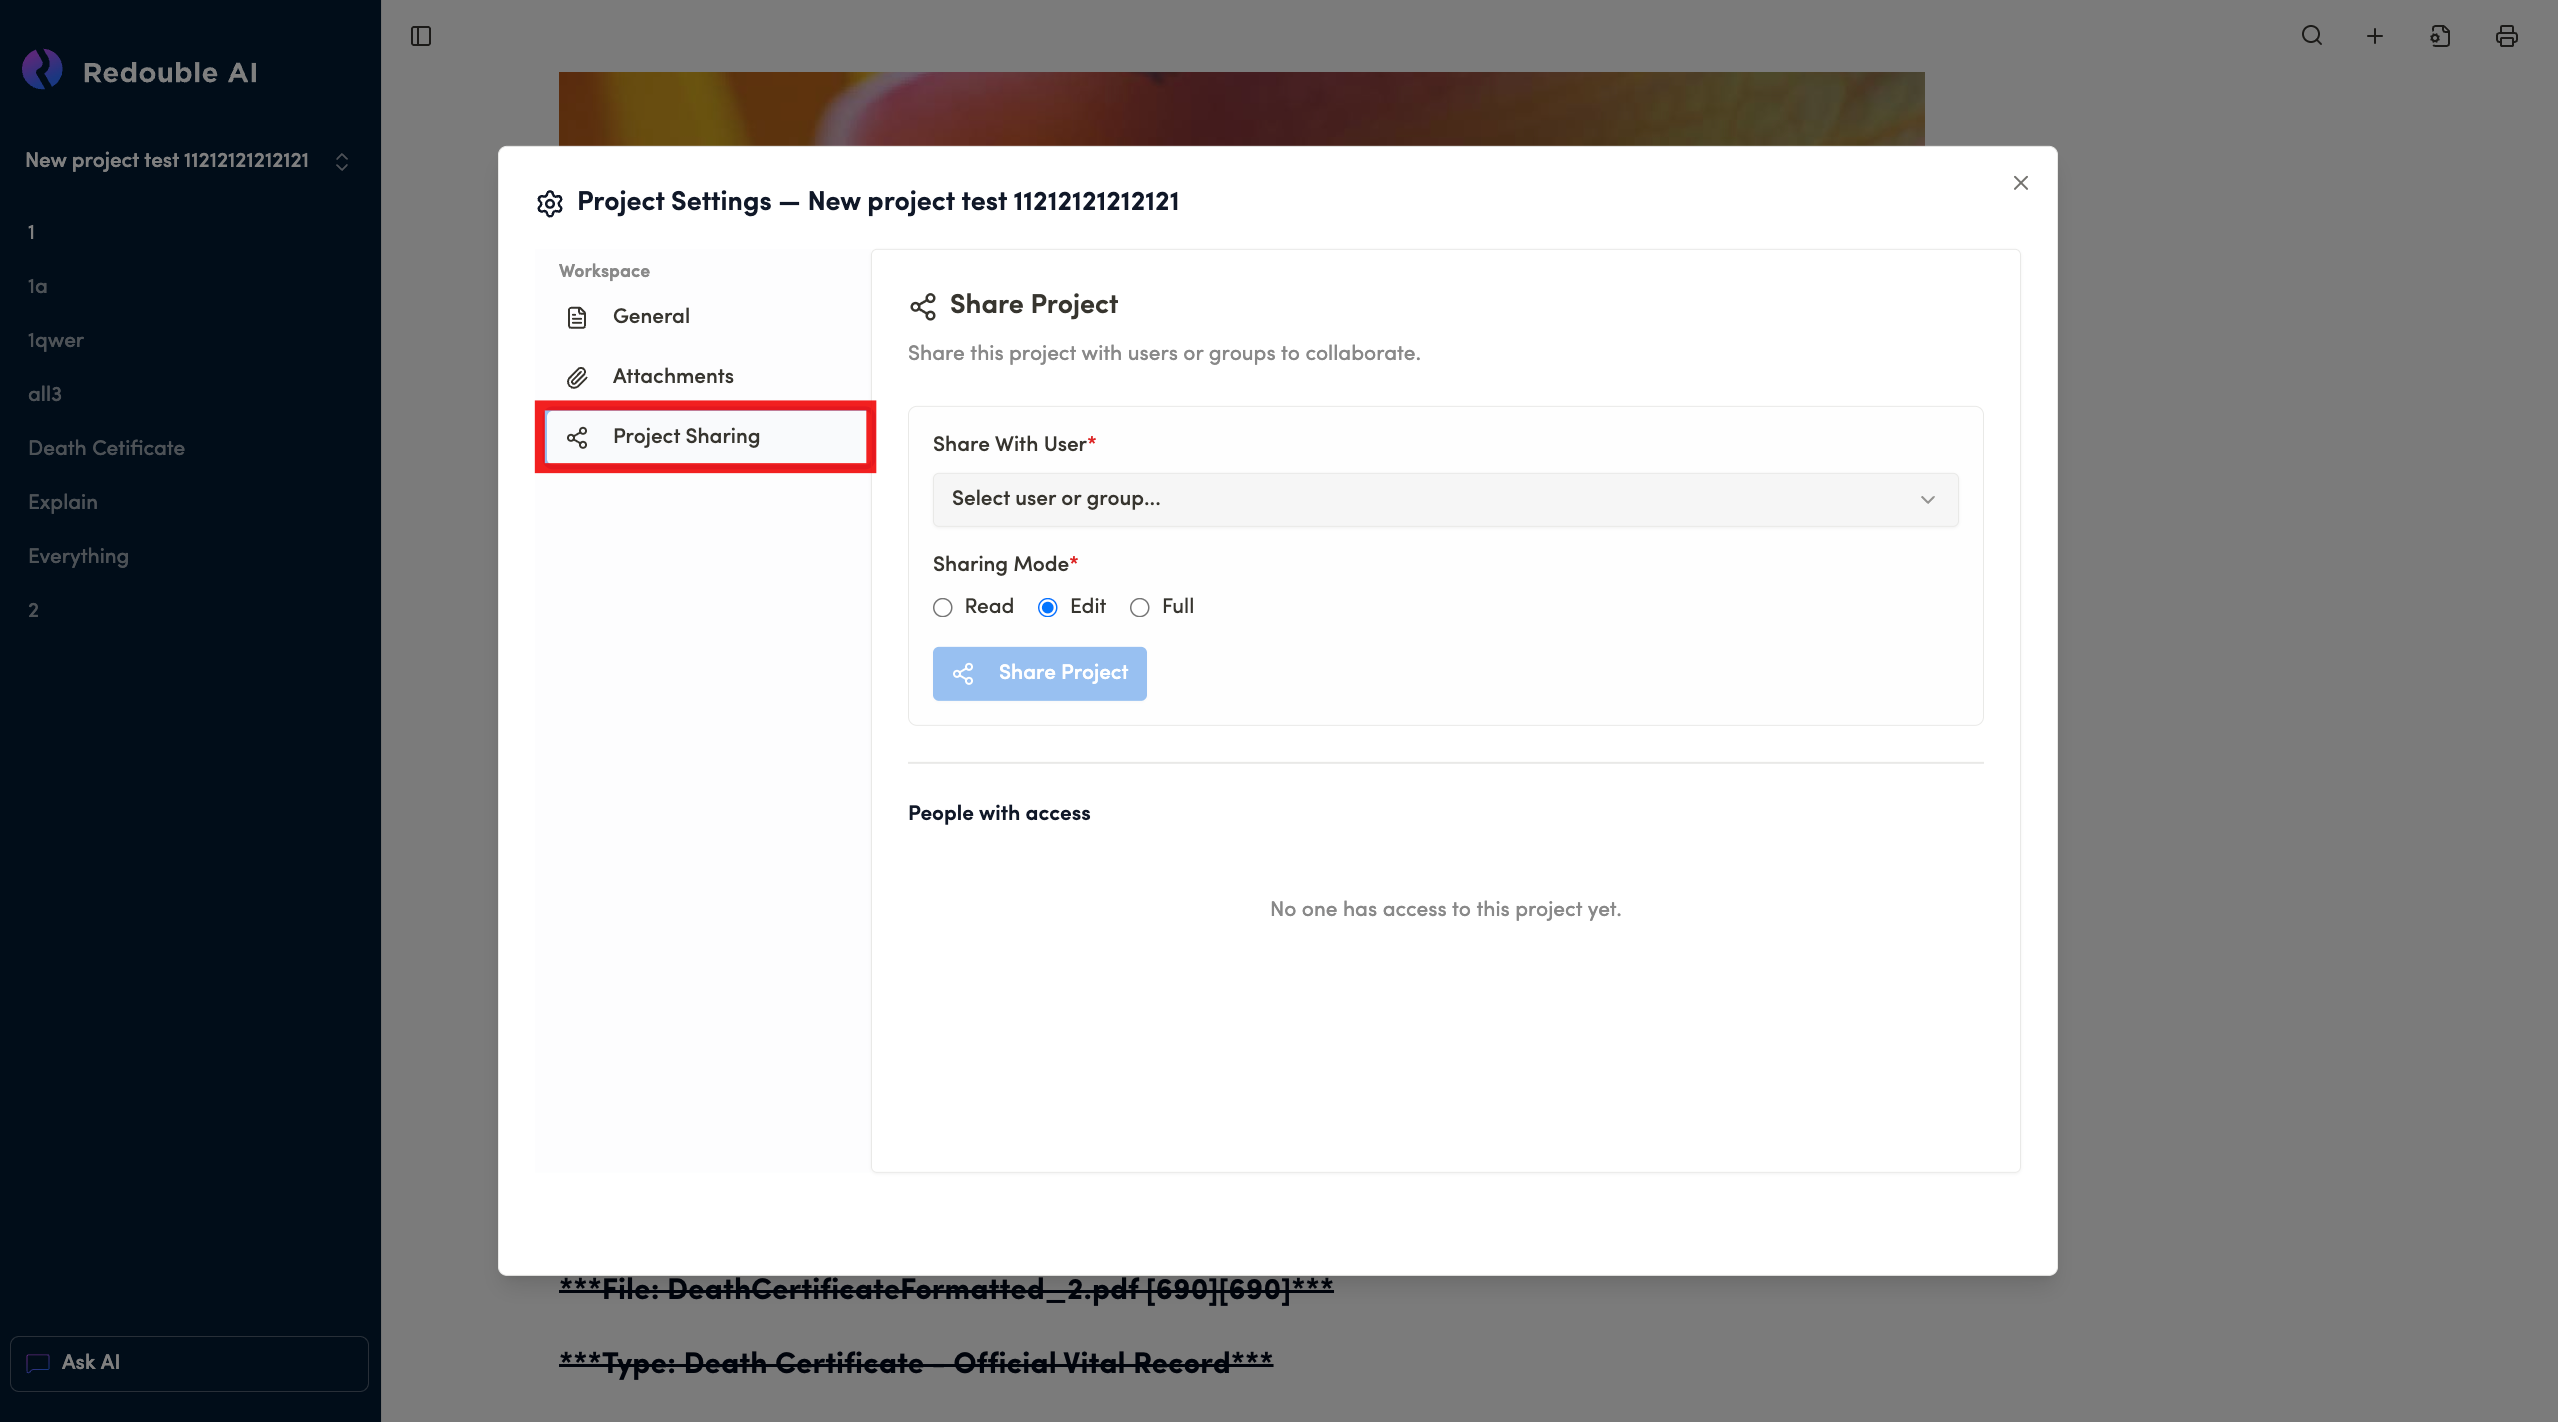2558x1422 pixels.
Task: Click the Redouble AI logo
Action: [42, 70]
